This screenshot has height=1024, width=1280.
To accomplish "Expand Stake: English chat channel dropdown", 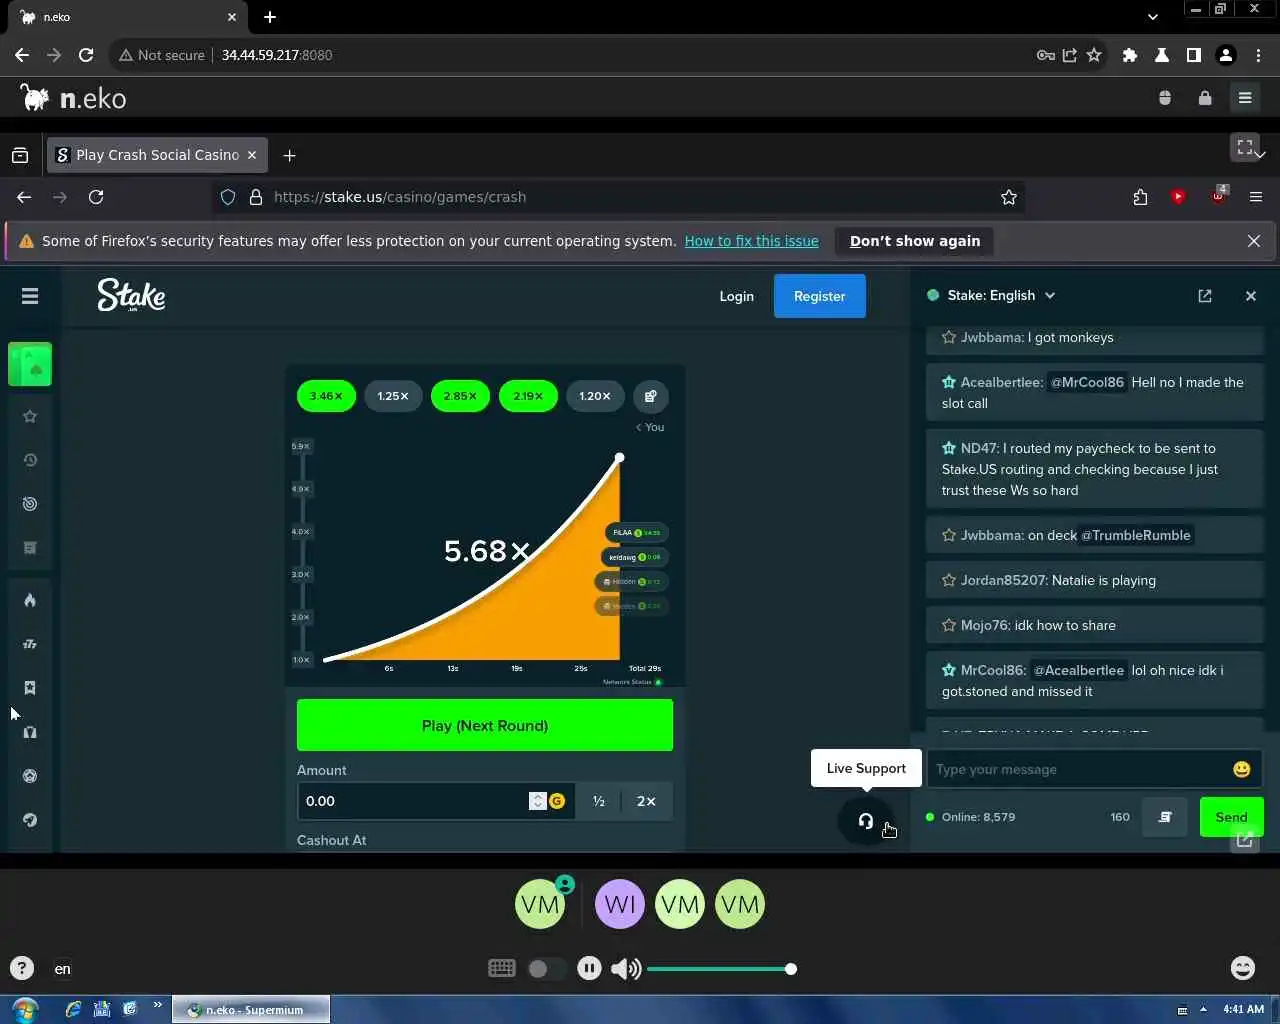I will click(x=1050, y=296).
